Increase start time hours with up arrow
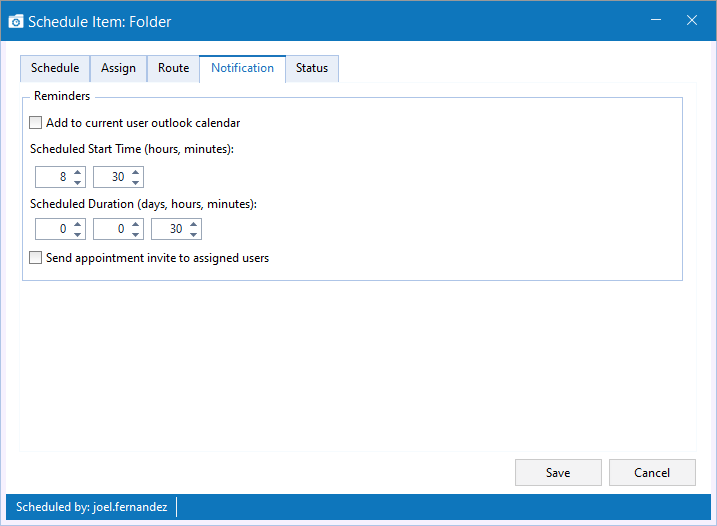The image size is (717, 526). 78,172
